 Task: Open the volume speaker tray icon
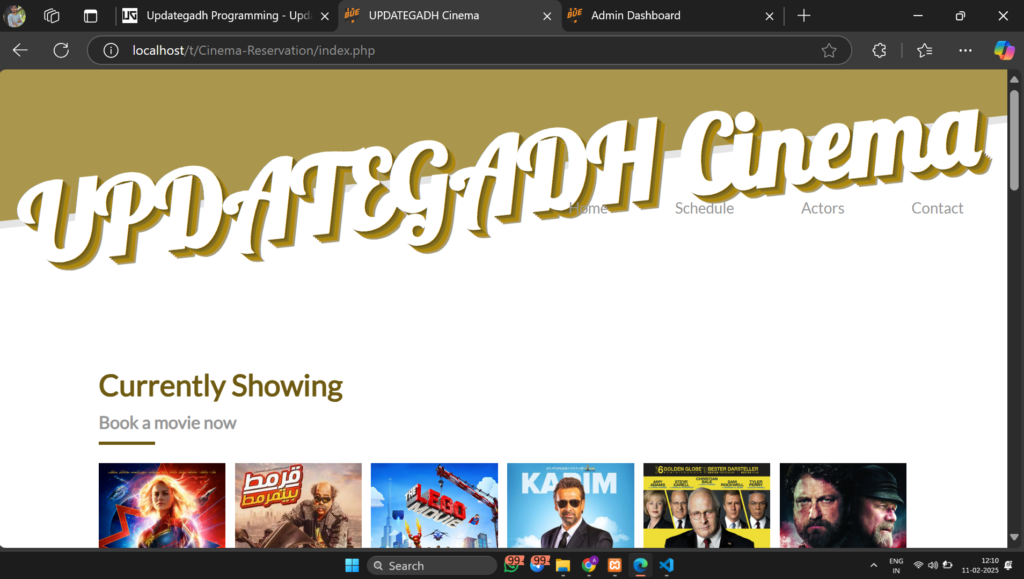point(933,565)
